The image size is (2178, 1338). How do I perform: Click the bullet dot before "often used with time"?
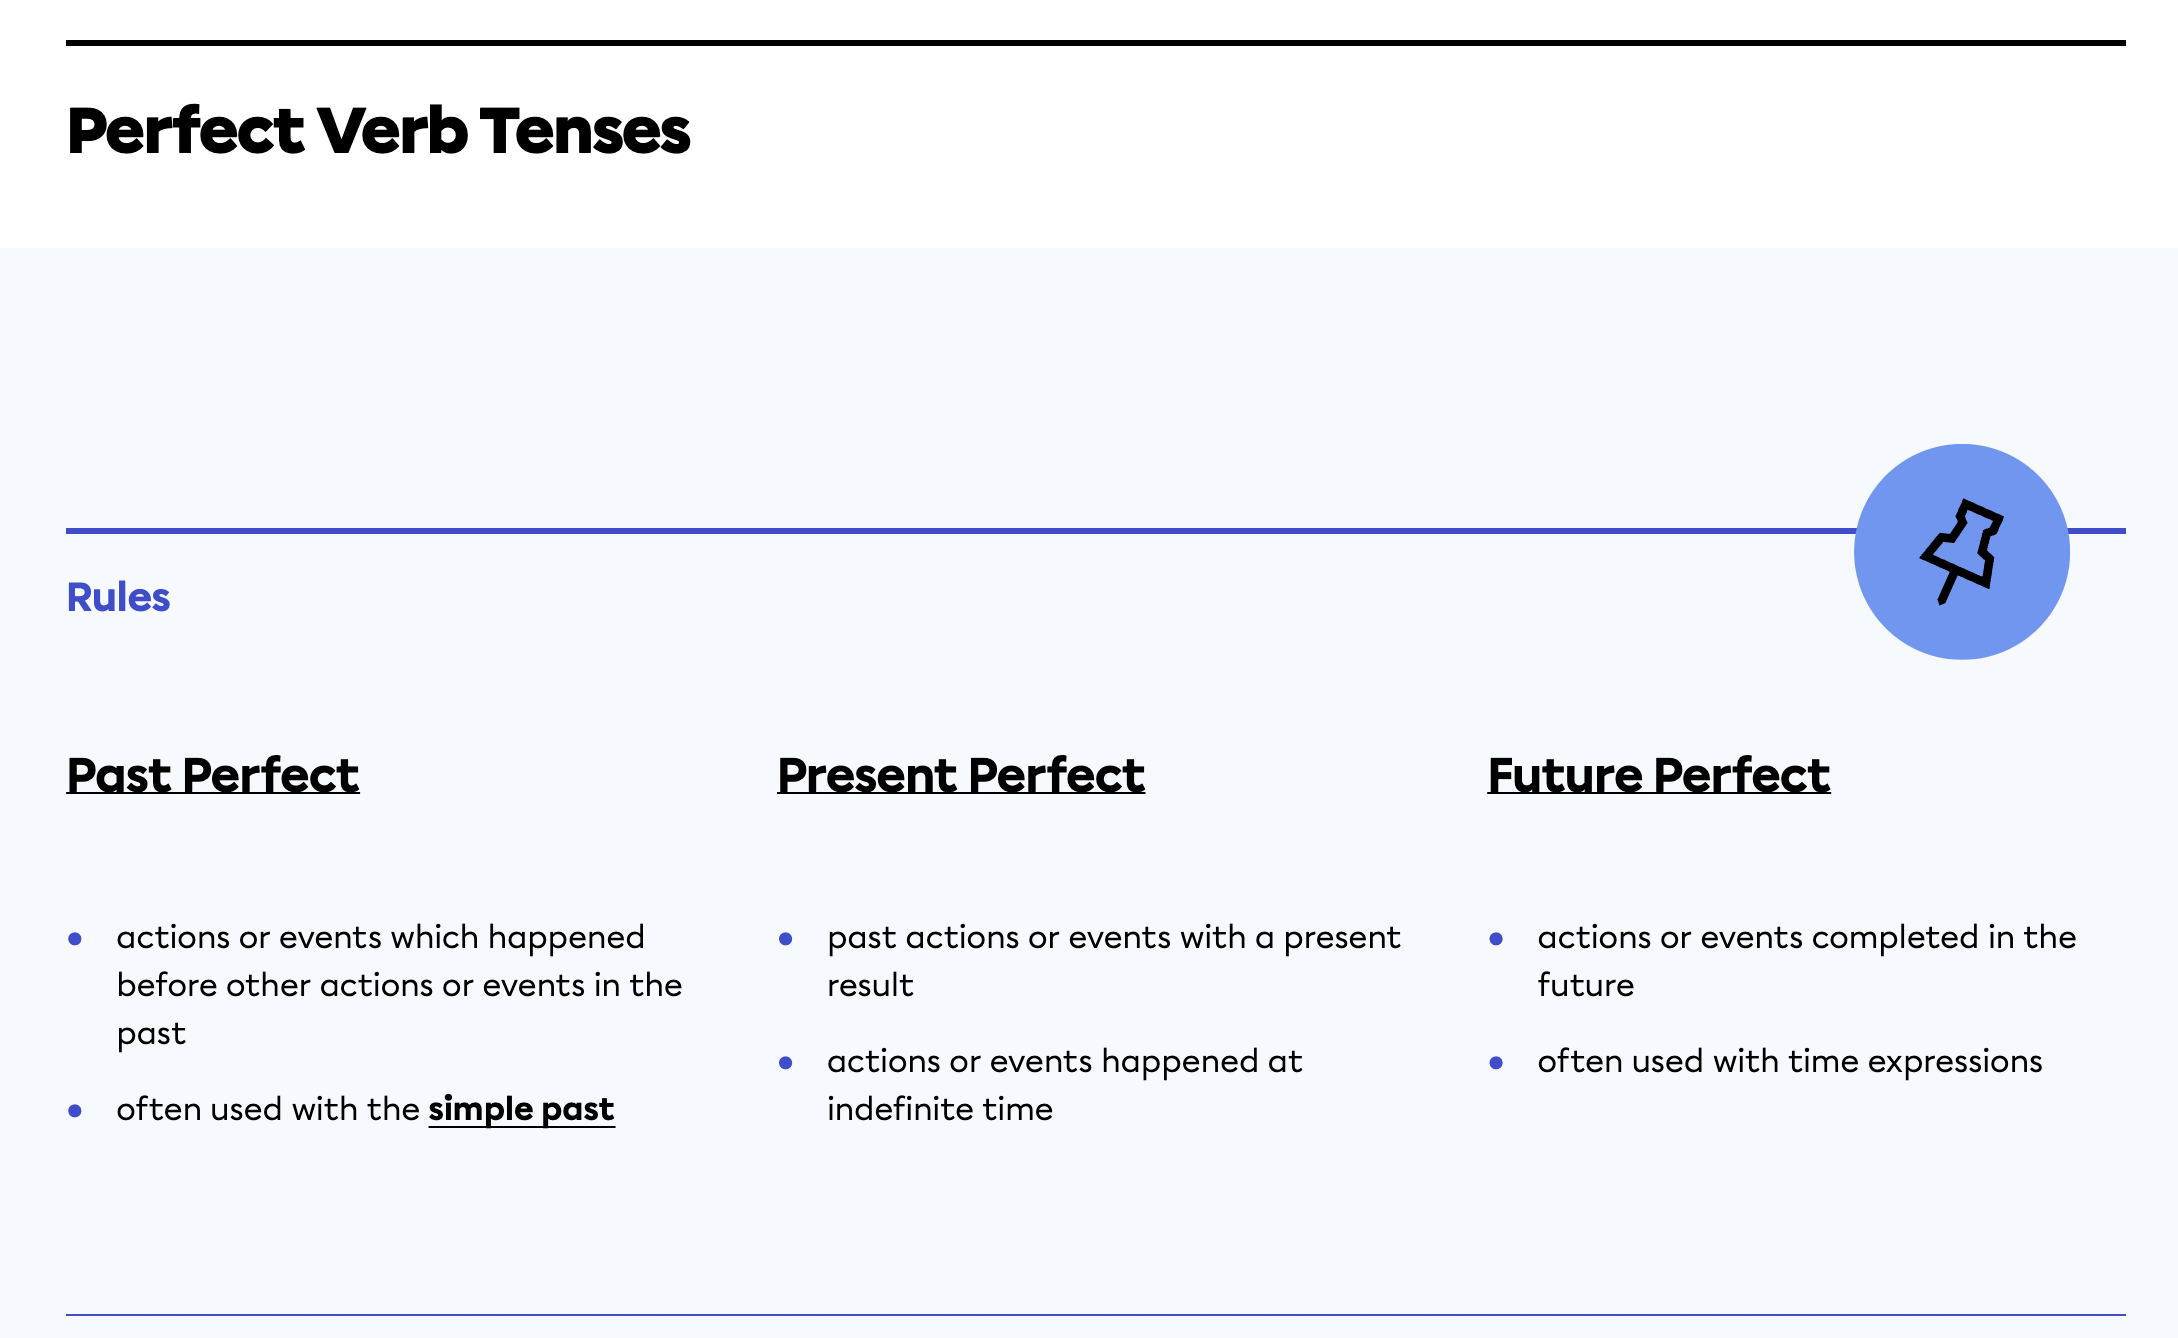point(1496,1063)
